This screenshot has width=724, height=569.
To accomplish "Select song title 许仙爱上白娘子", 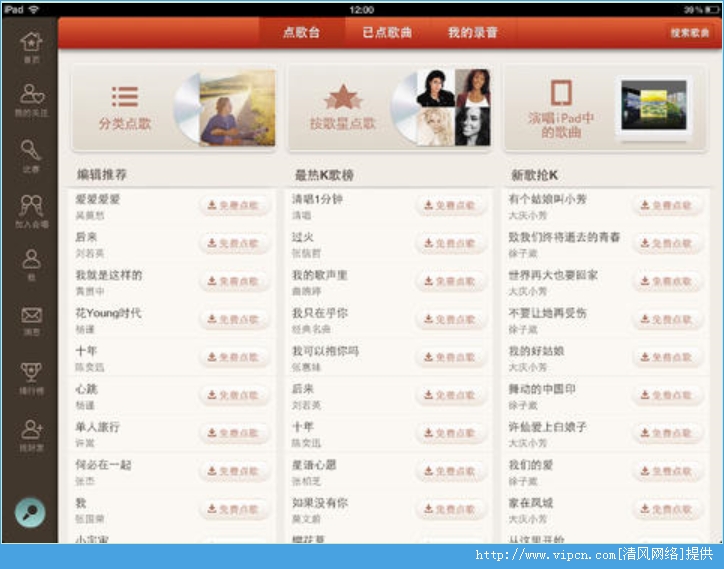I will pyautogui.click(x=548, y=427).
